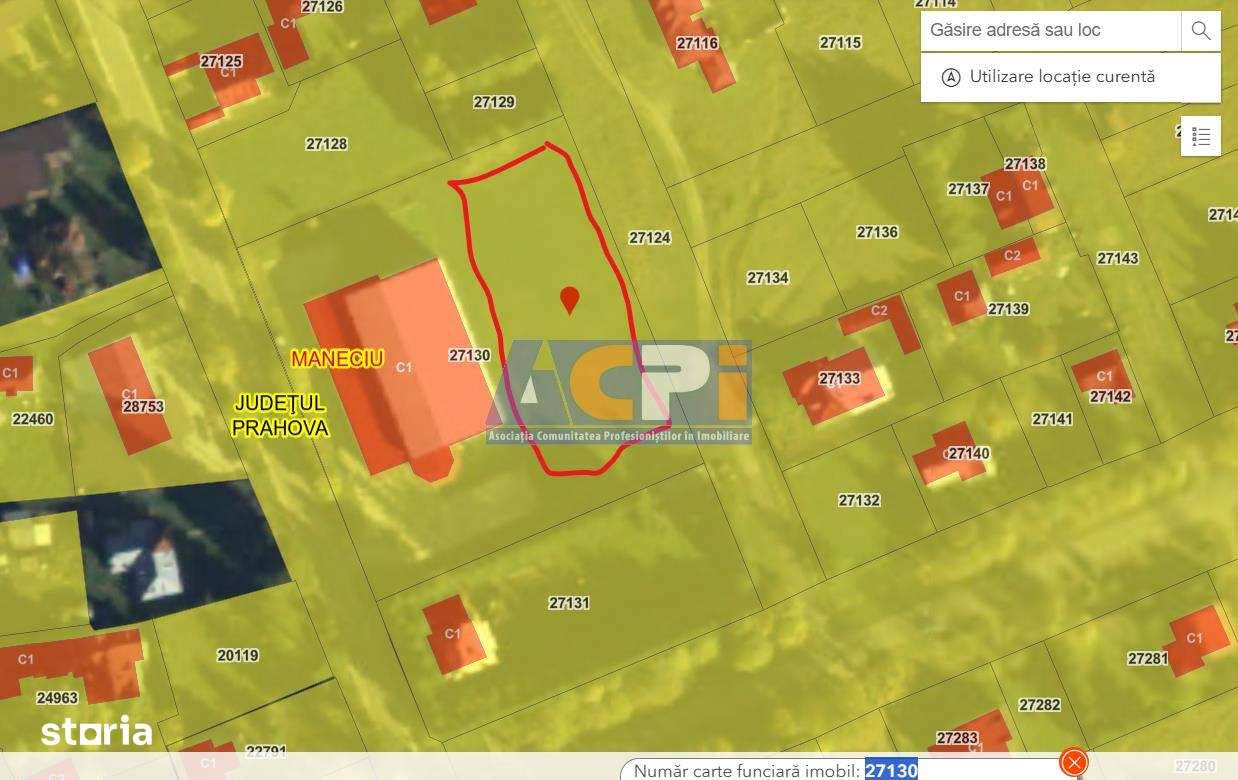Select parcel 22791 on the map
Screen dimensions: 1238x780
click(x=266, y=751)
